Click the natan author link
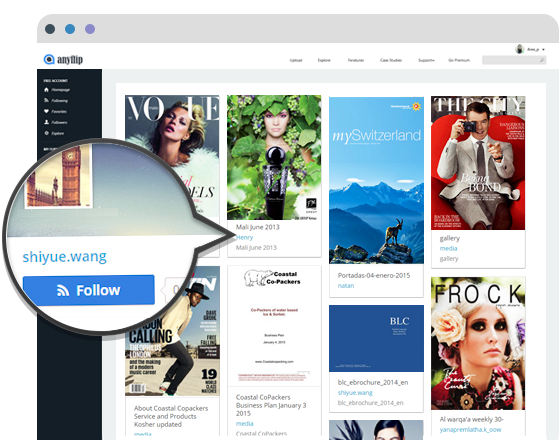Image resolution: width=560 pixels, height=440 pixels. tap(346, 286)
